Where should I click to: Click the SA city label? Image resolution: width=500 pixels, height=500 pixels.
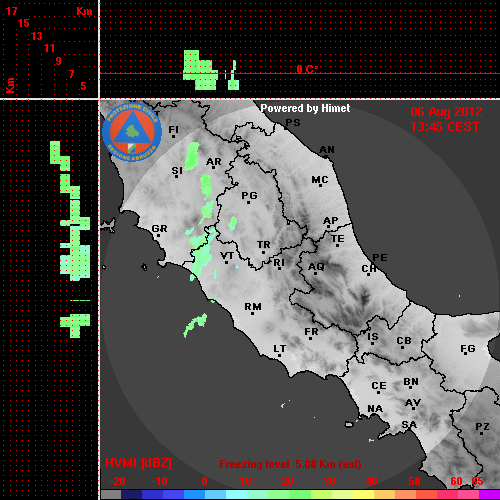click(409, 425)
